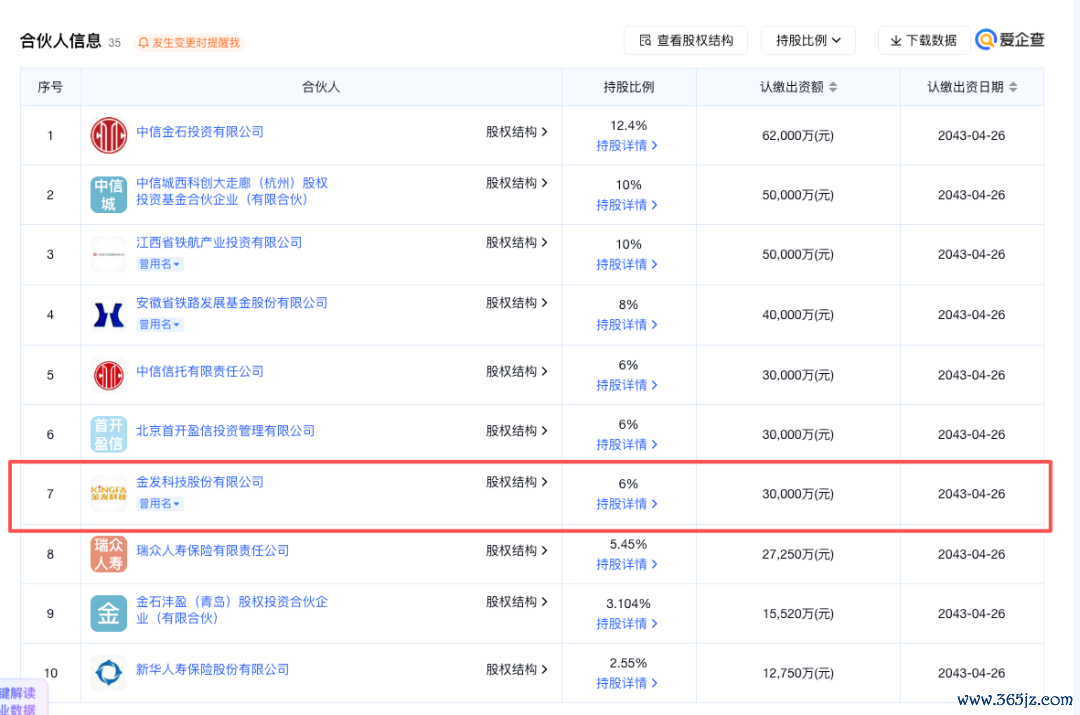Click the 40,000万(元) amount cell
1080x715 pixels.
(x=798, y=315)
